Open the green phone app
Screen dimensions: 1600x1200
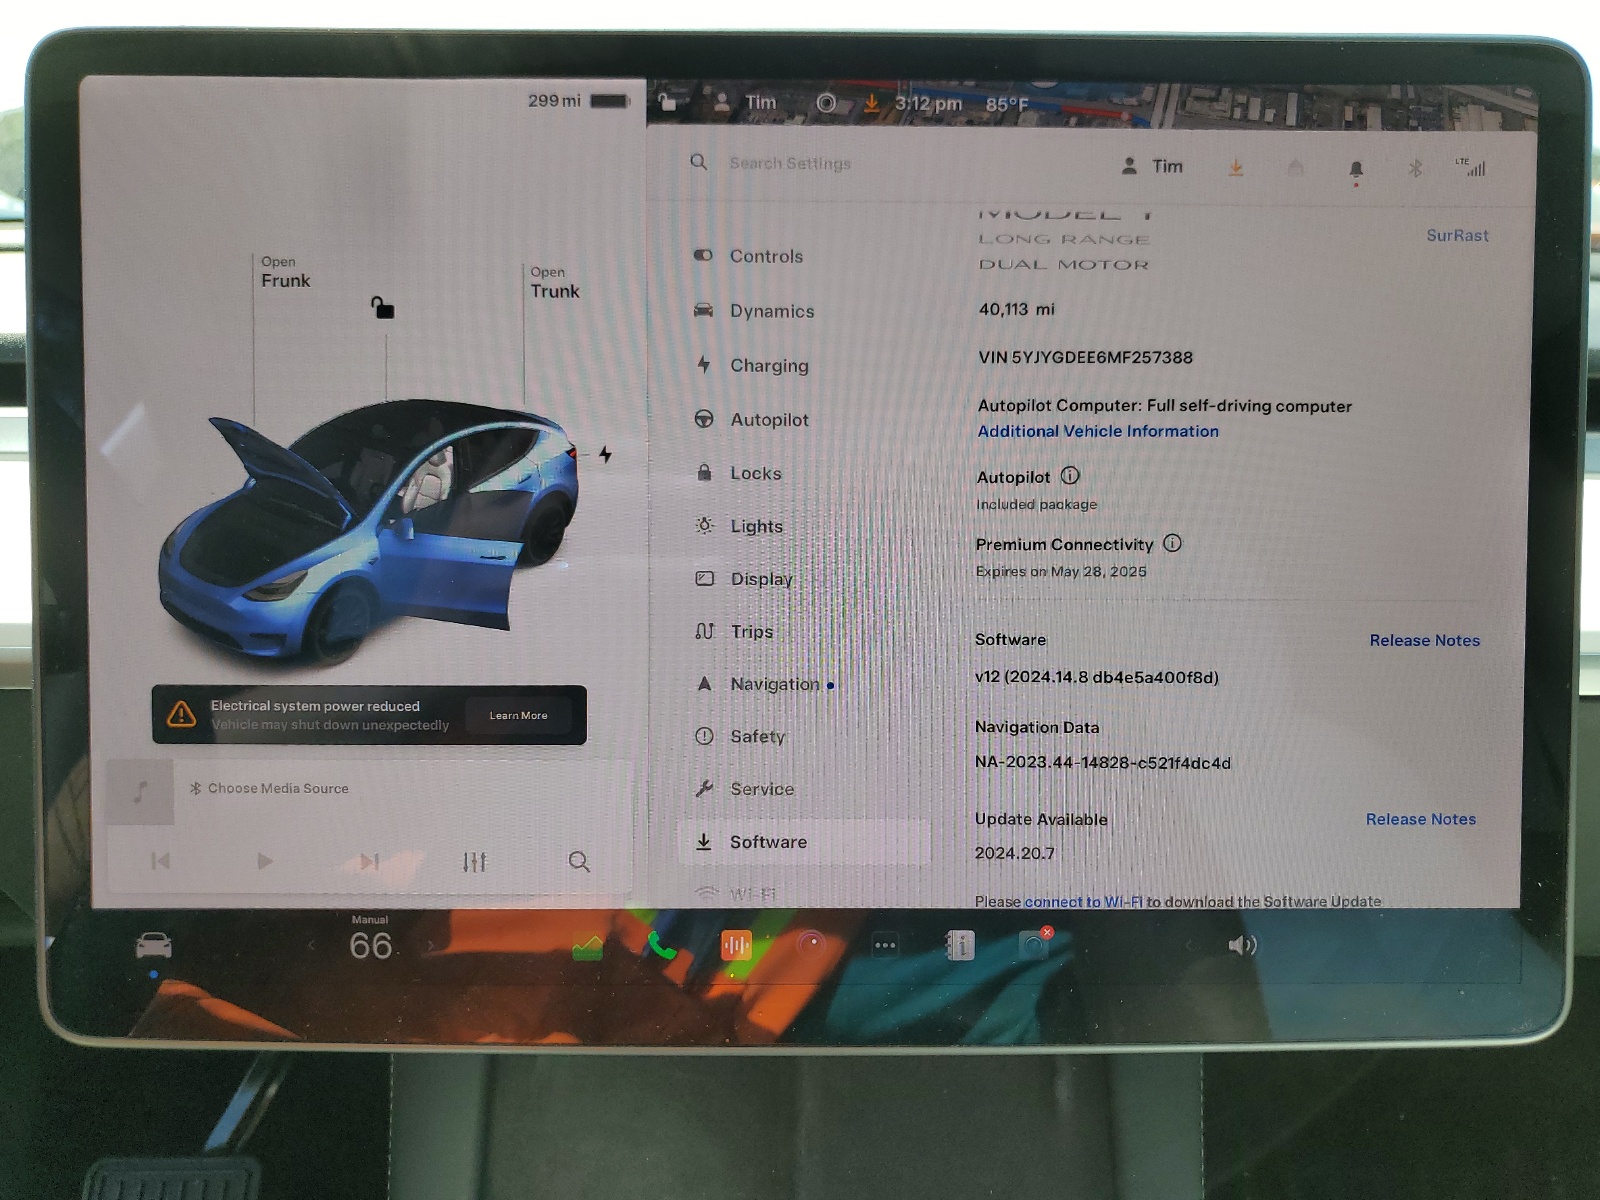click(x=661, y=945)
